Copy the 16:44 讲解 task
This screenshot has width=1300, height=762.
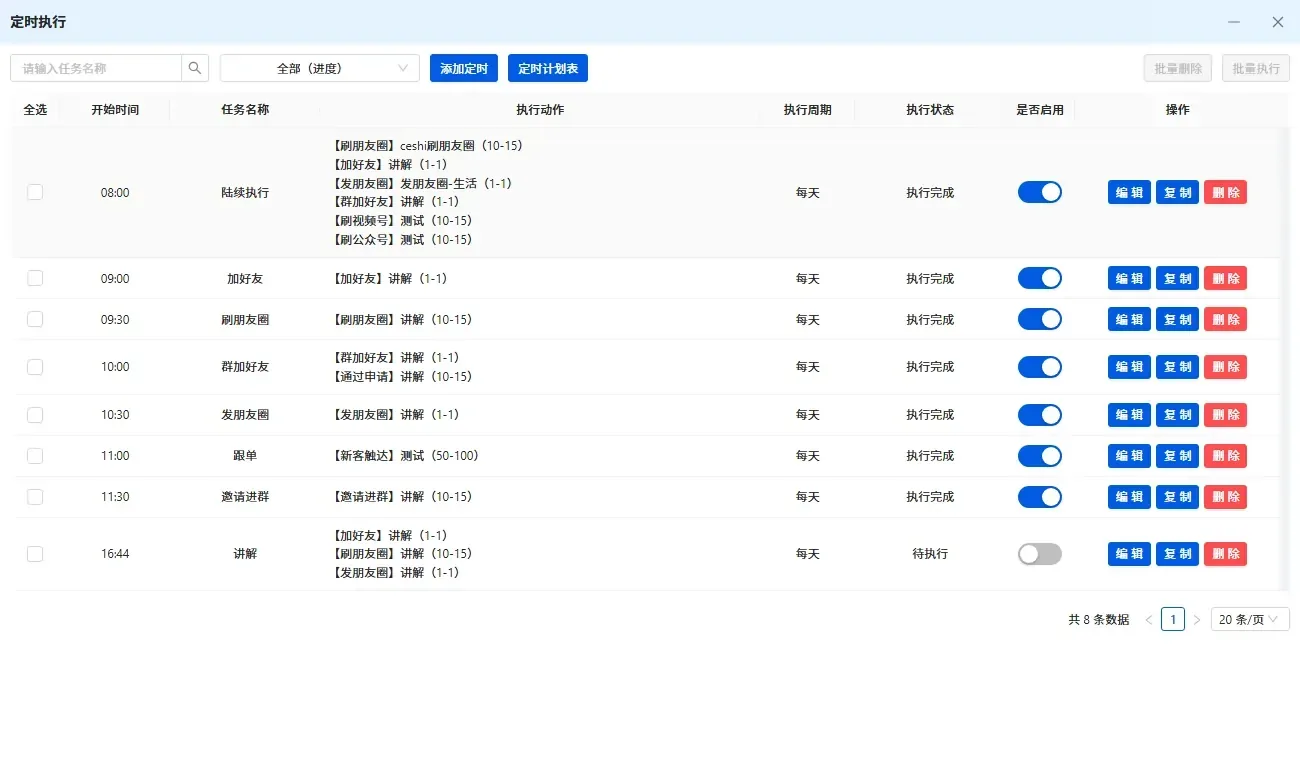point(1177,553)
